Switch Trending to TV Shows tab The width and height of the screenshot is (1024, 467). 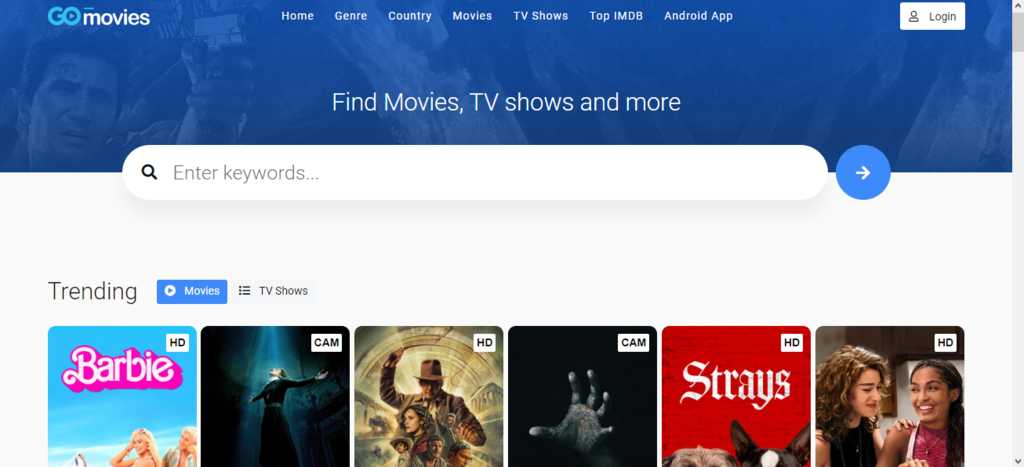273,291
